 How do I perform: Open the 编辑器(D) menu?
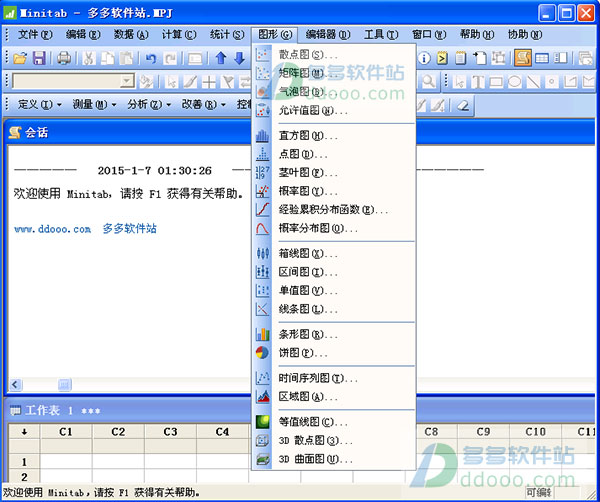click(x=328, y=35)
